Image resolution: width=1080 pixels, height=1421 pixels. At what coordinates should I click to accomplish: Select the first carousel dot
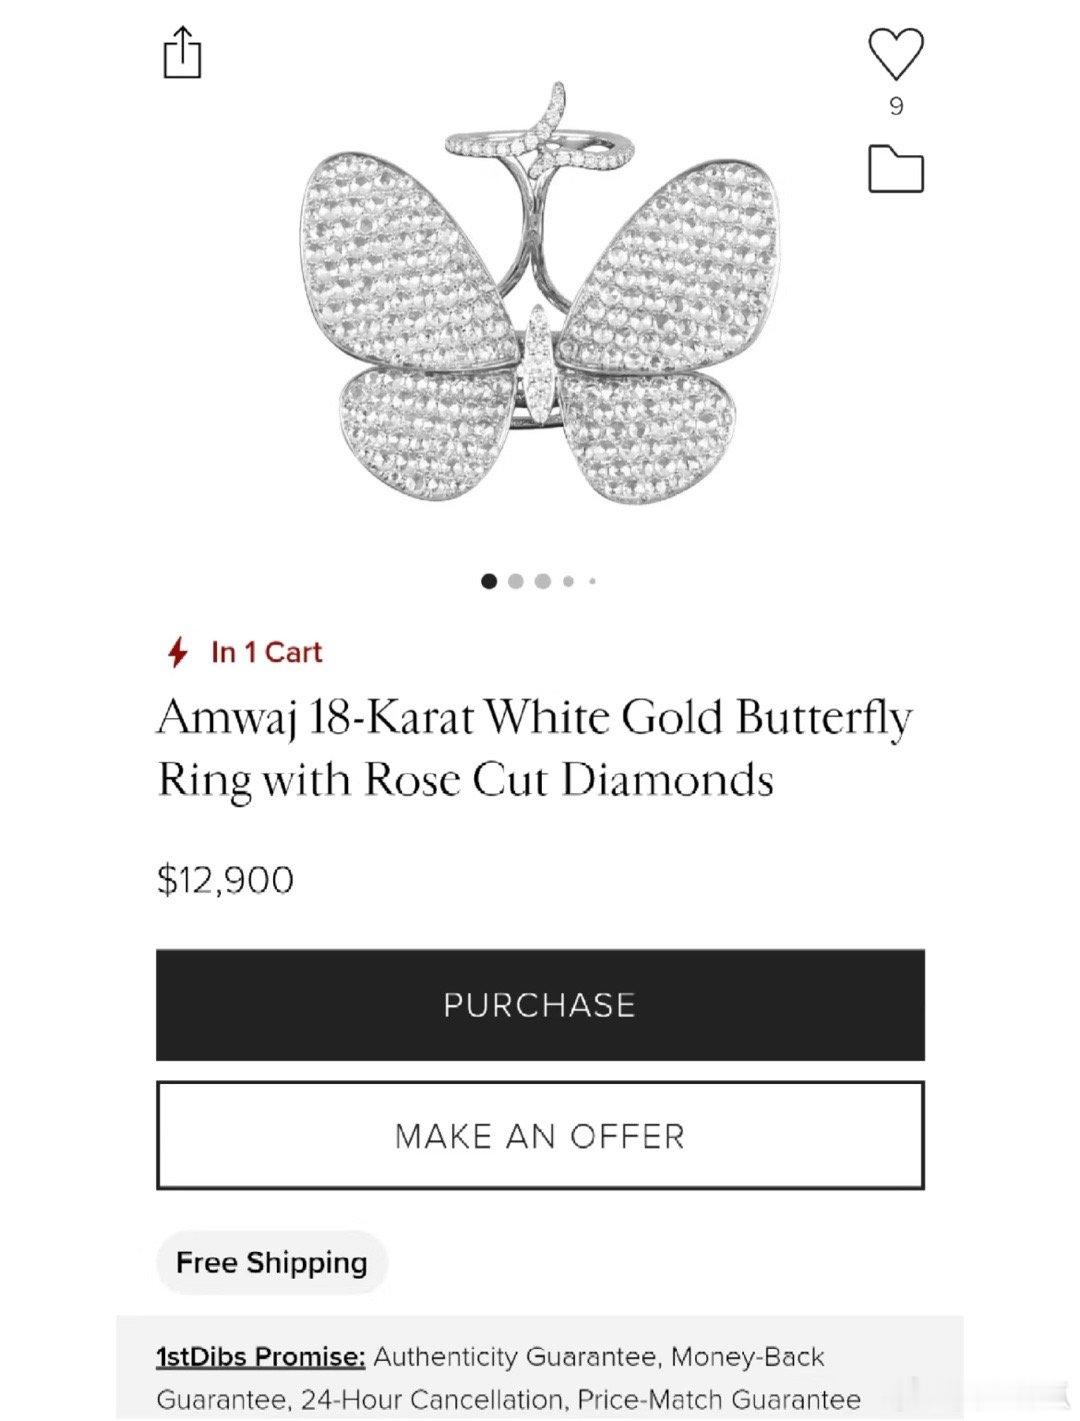click(489, 581)
